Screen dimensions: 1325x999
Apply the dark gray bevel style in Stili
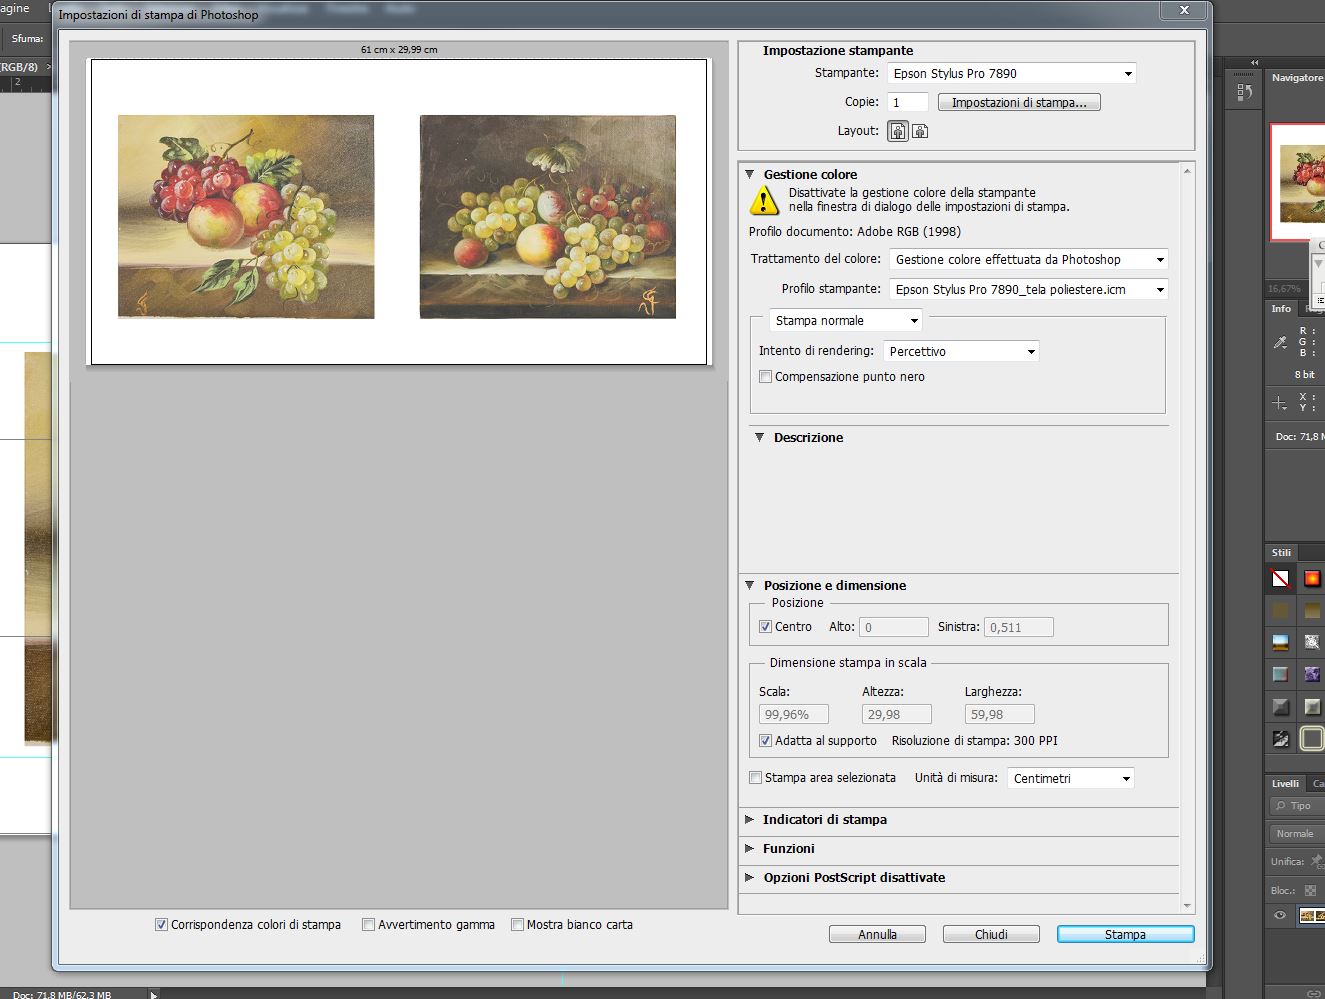[x=1280, y=707]
